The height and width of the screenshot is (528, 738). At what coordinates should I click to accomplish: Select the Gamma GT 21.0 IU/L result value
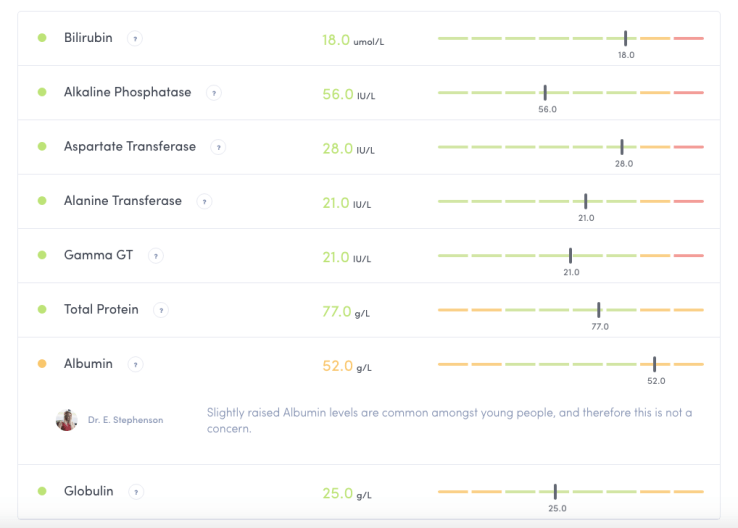coord(347,258)
